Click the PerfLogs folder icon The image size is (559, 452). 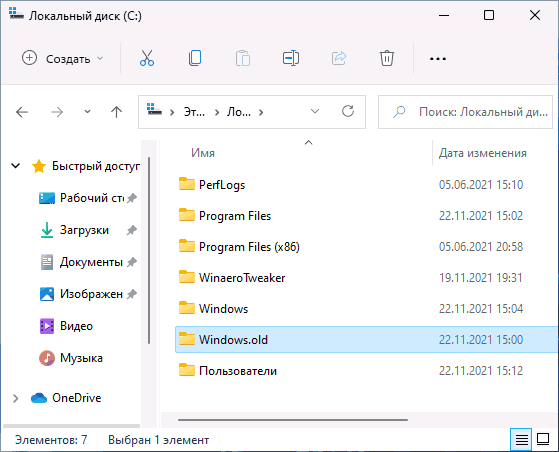tap(187, 184)
